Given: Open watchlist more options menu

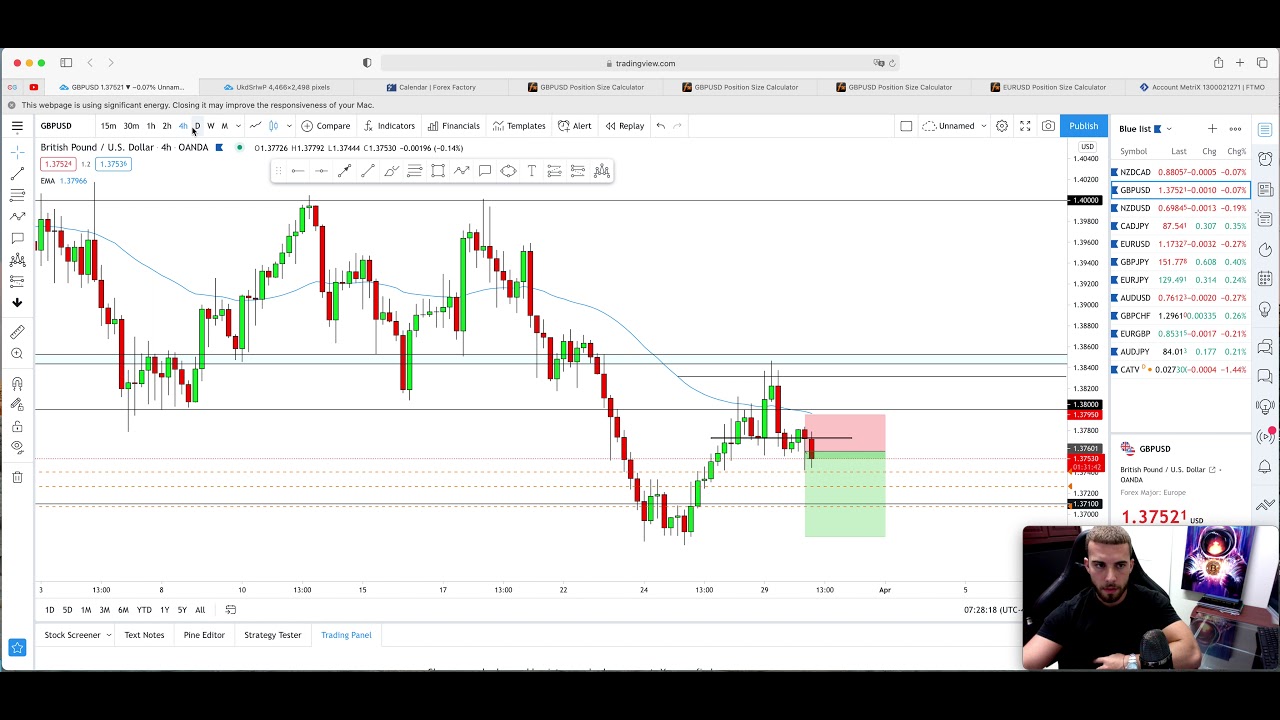Looking at the screenshot, I should 1235,129.
